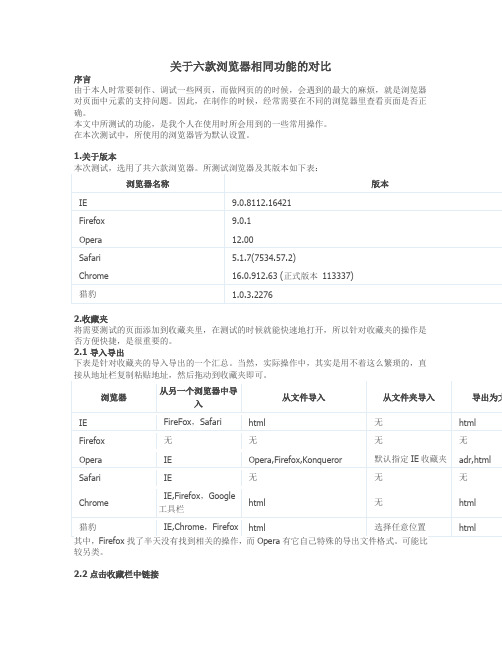The height and width of the screenshot is (649, 502).
Task: Click the FireFox、Safari cell in IE row
Action: (192, 422)
